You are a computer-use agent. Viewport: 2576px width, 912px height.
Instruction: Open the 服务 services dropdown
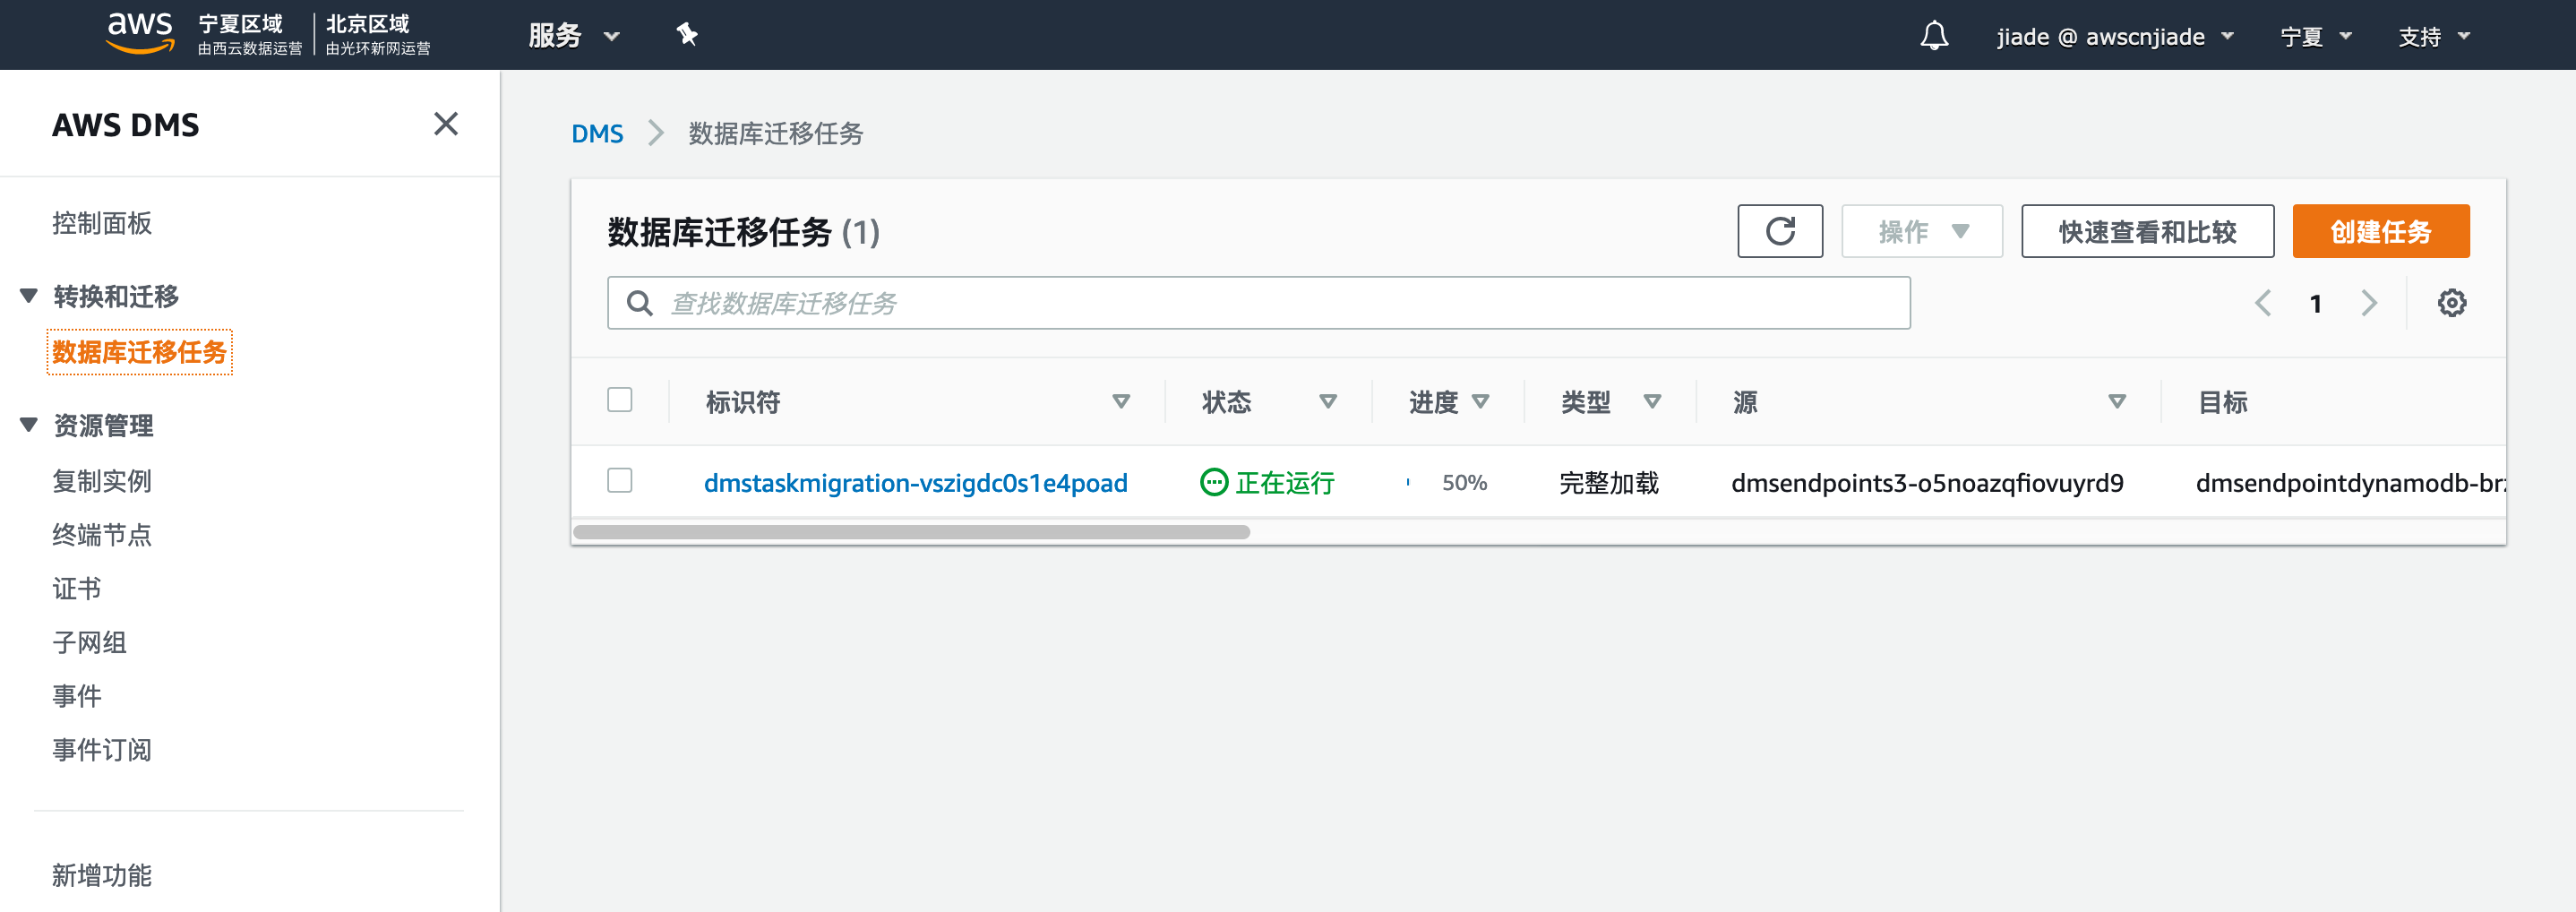tap(574, 36)
